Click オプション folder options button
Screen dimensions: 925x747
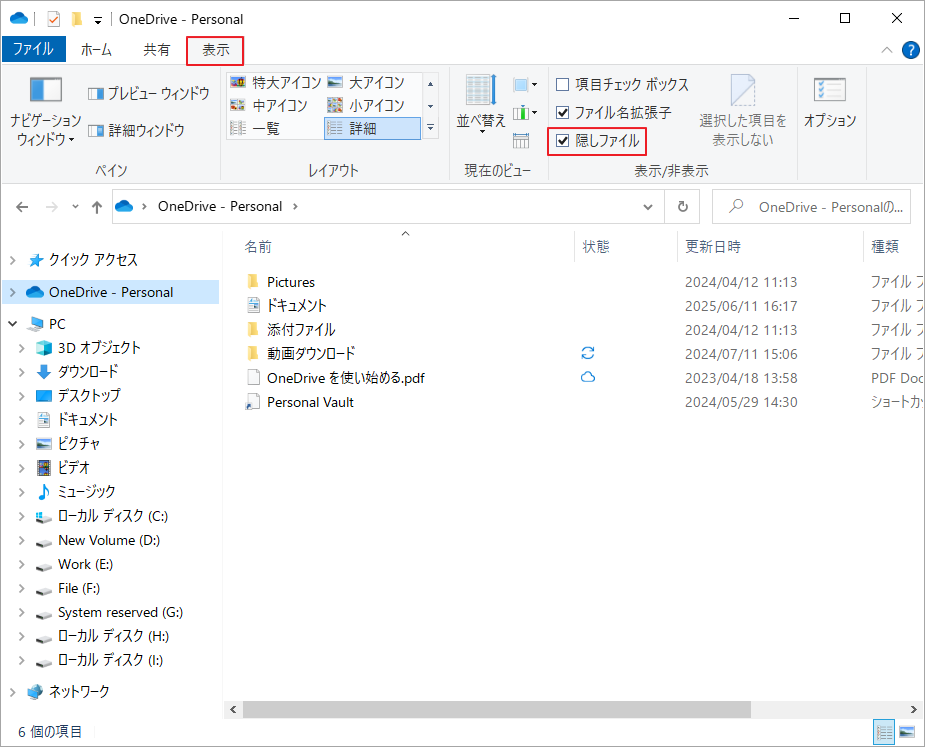(830, 103)
